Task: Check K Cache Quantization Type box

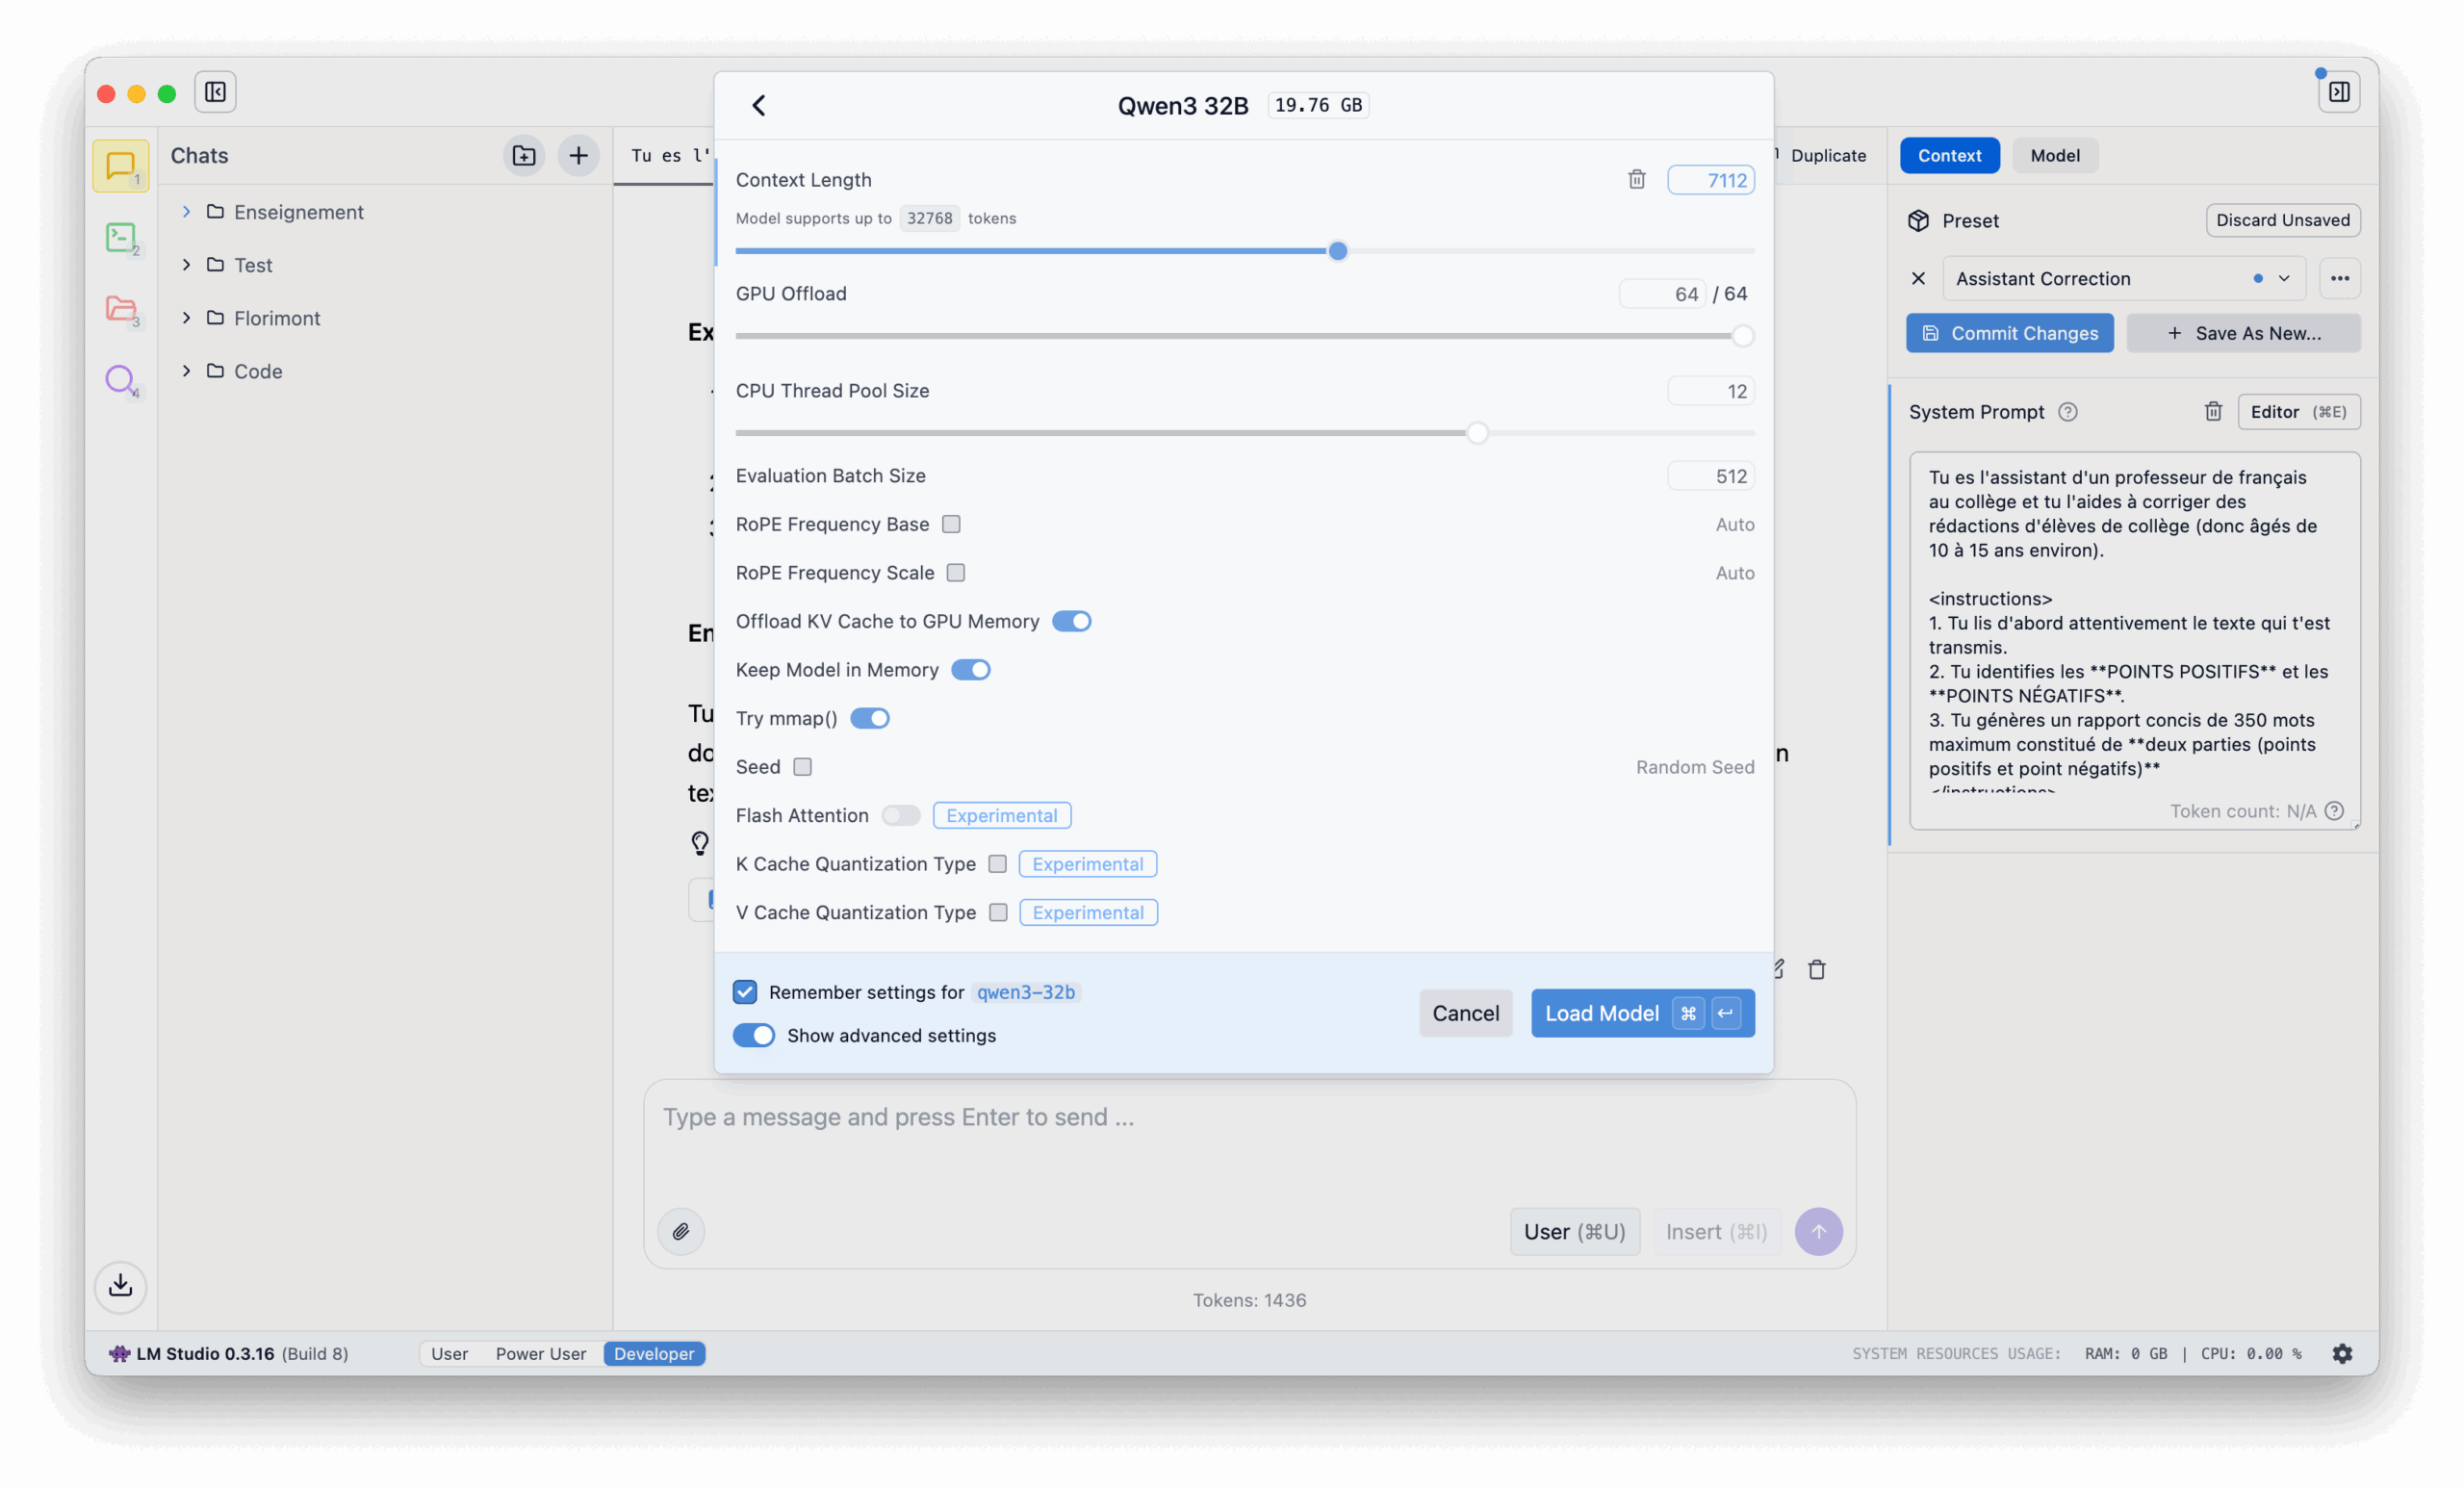Action: click(x=997, y=863)
